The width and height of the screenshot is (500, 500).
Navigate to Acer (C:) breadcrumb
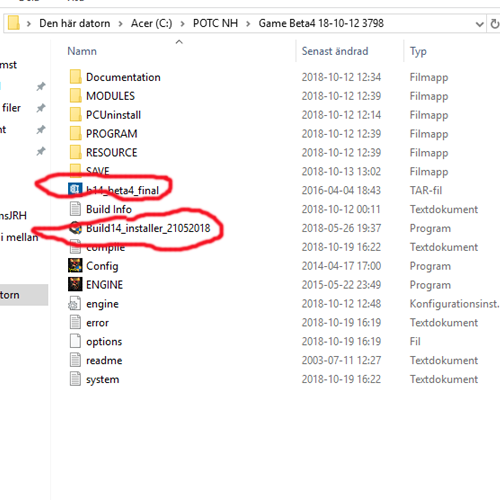click(x=151, y=23)
